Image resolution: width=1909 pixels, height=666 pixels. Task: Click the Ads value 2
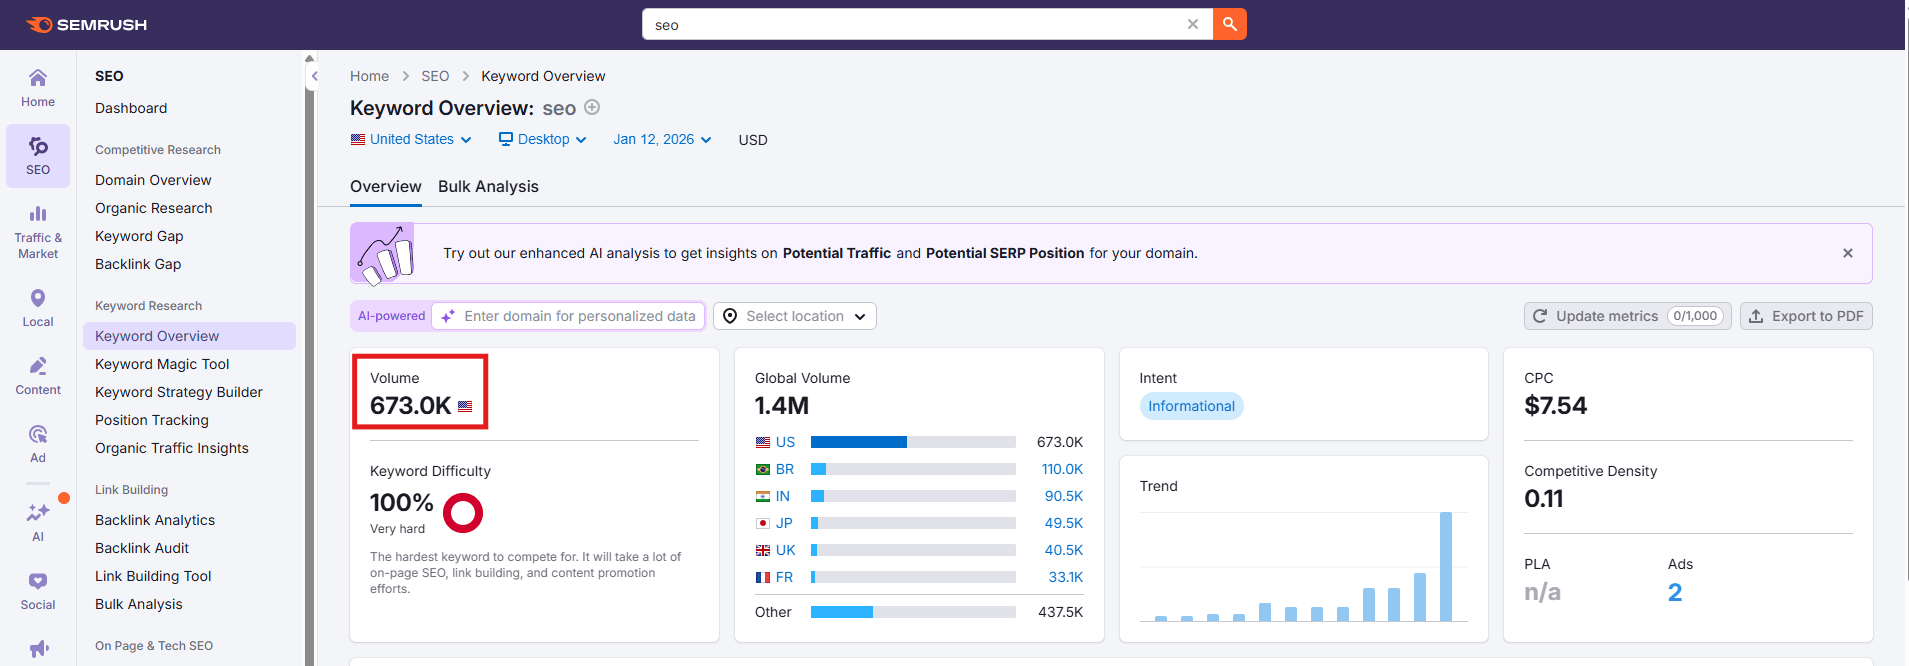[x=1675, y=592]
